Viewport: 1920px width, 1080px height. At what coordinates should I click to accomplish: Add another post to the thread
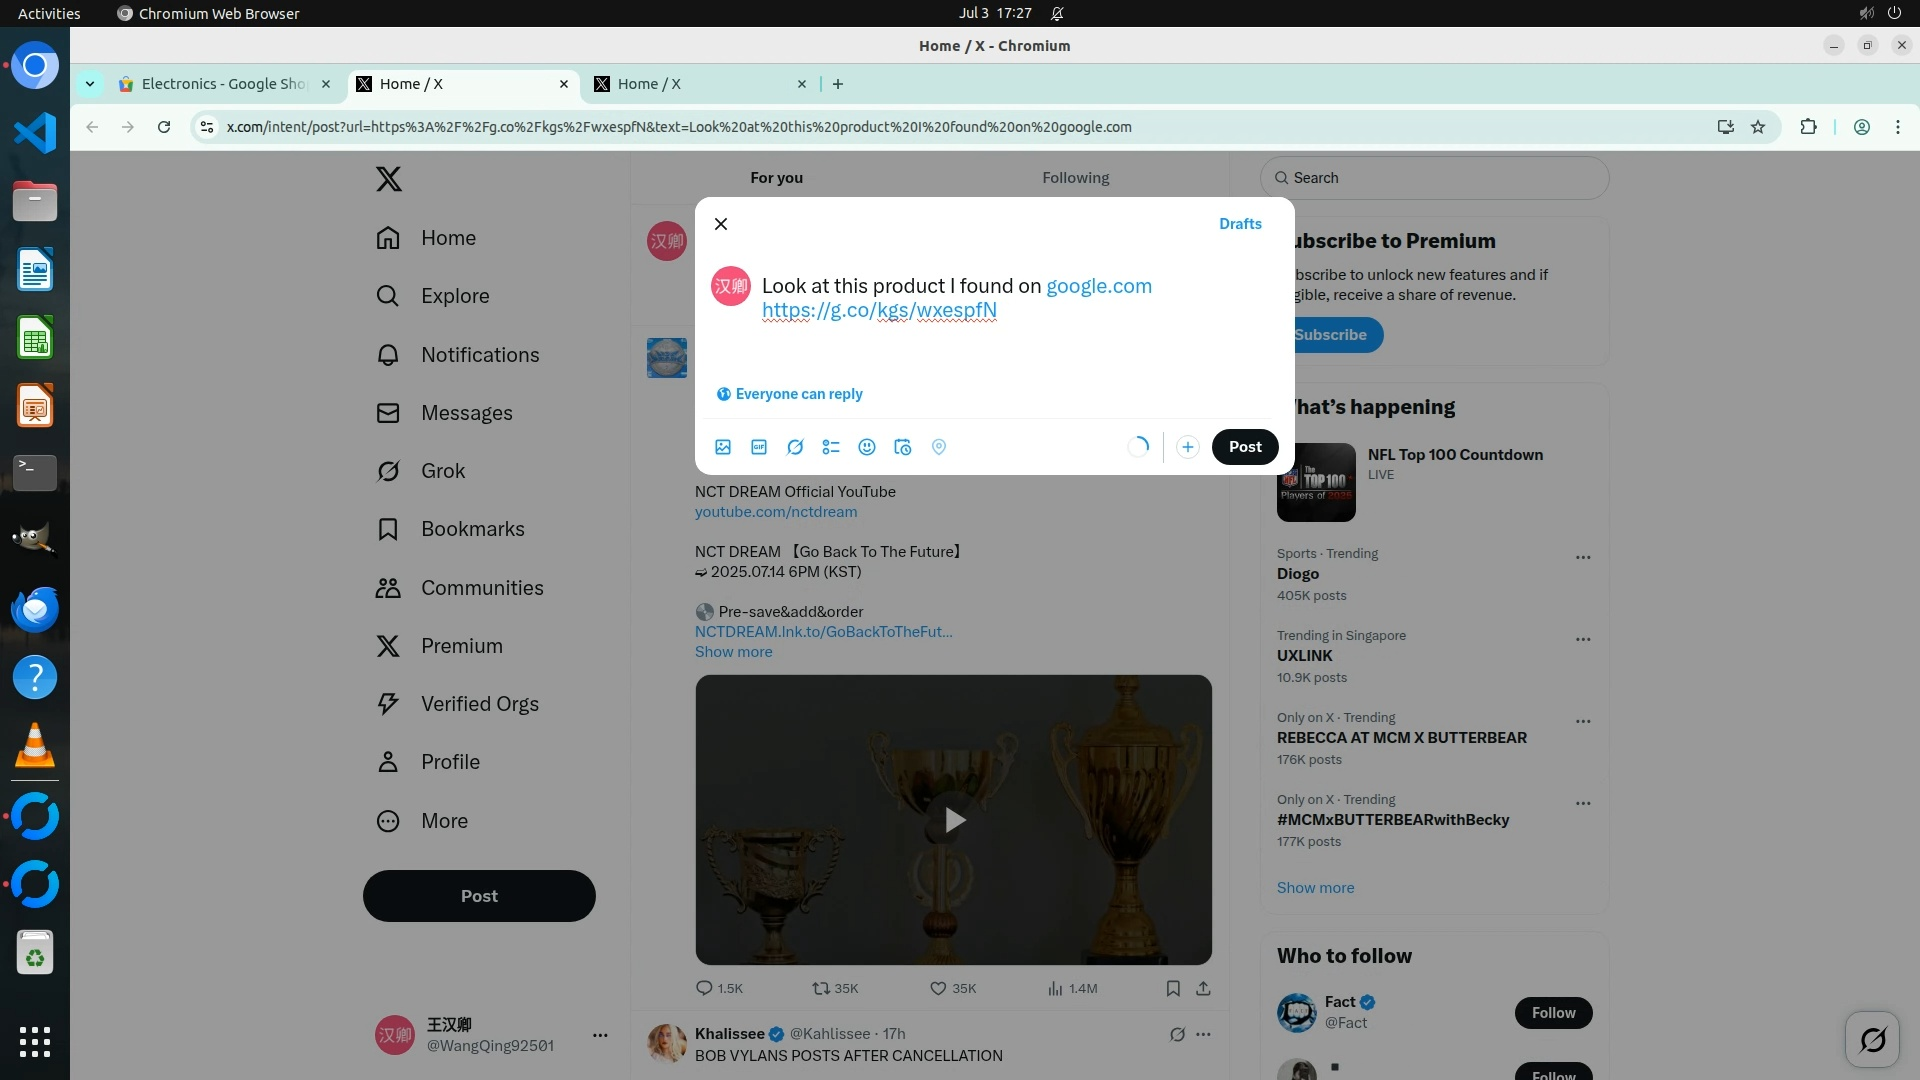pos(1187,447)
